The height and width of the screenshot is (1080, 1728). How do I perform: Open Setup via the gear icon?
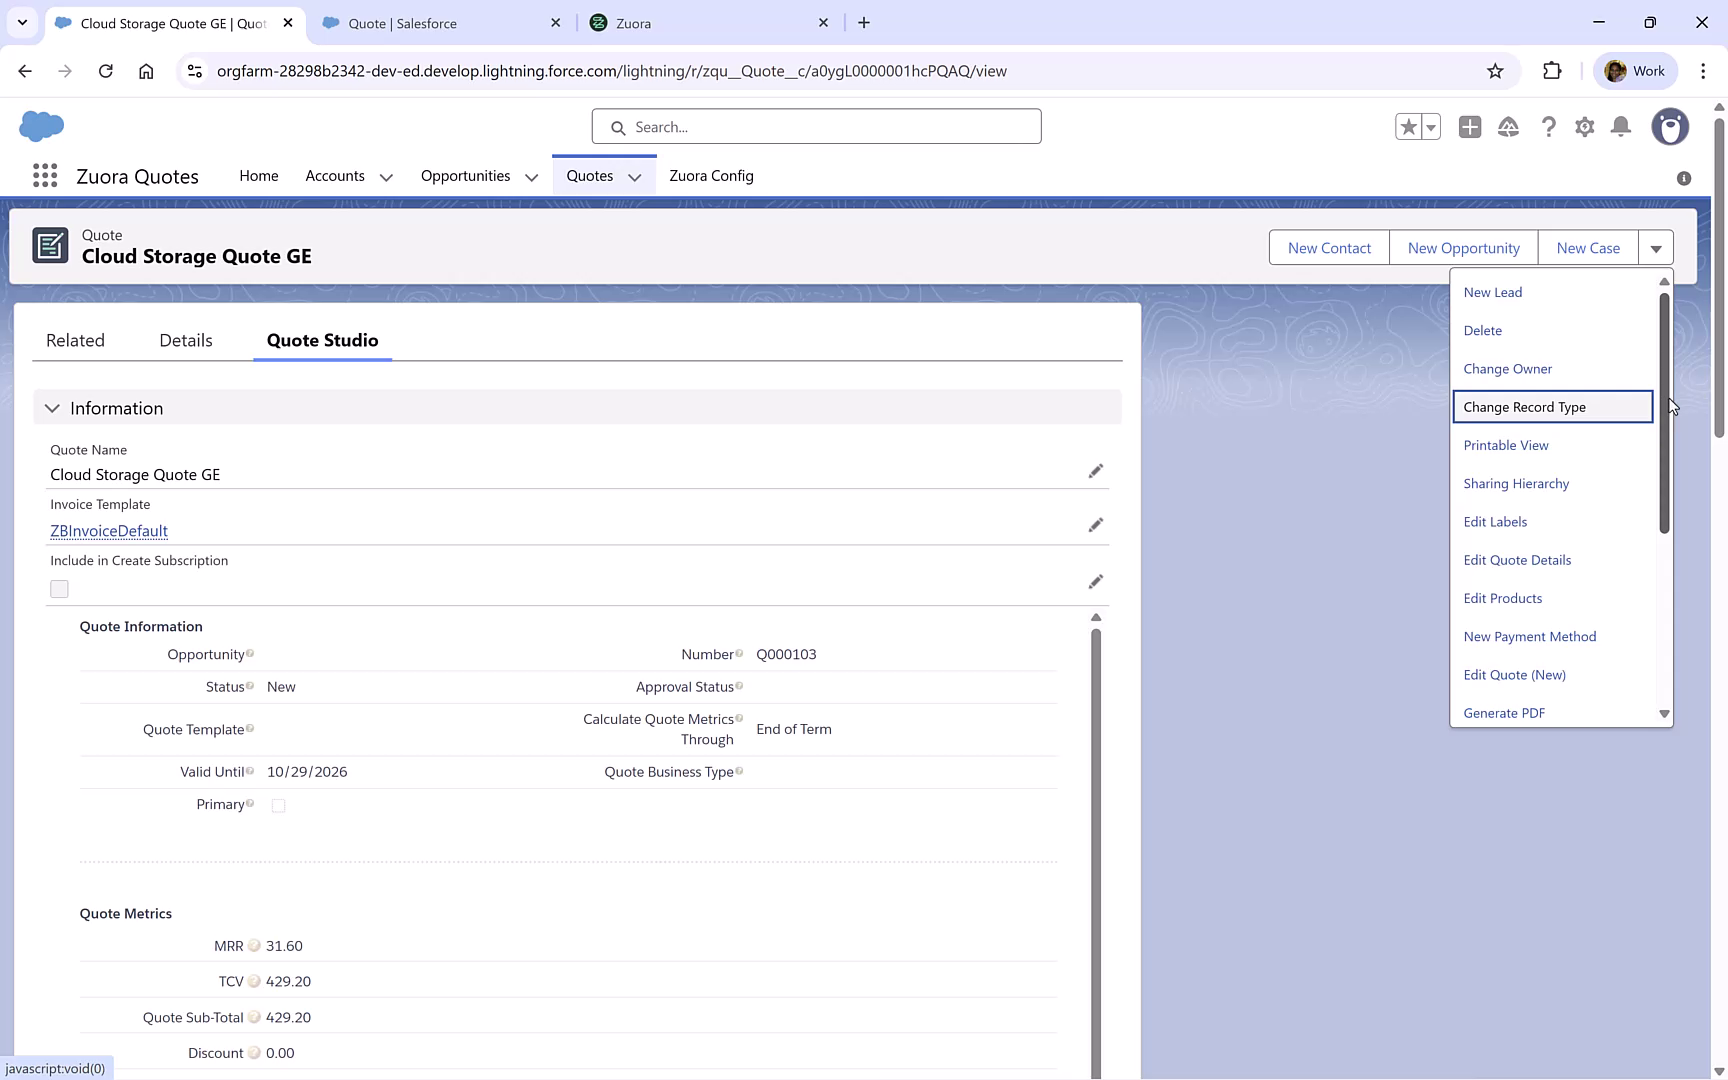(1585, 127)
